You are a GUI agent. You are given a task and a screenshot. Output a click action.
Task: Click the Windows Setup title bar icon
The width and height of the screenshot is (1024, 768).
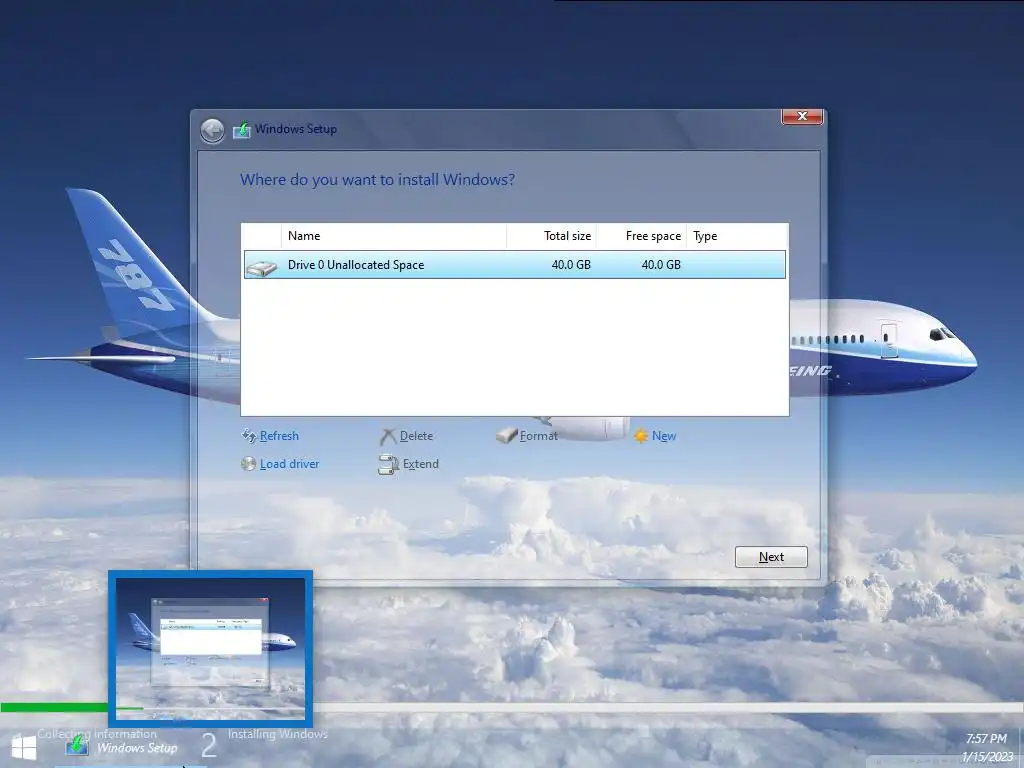(x=242, y=129)
